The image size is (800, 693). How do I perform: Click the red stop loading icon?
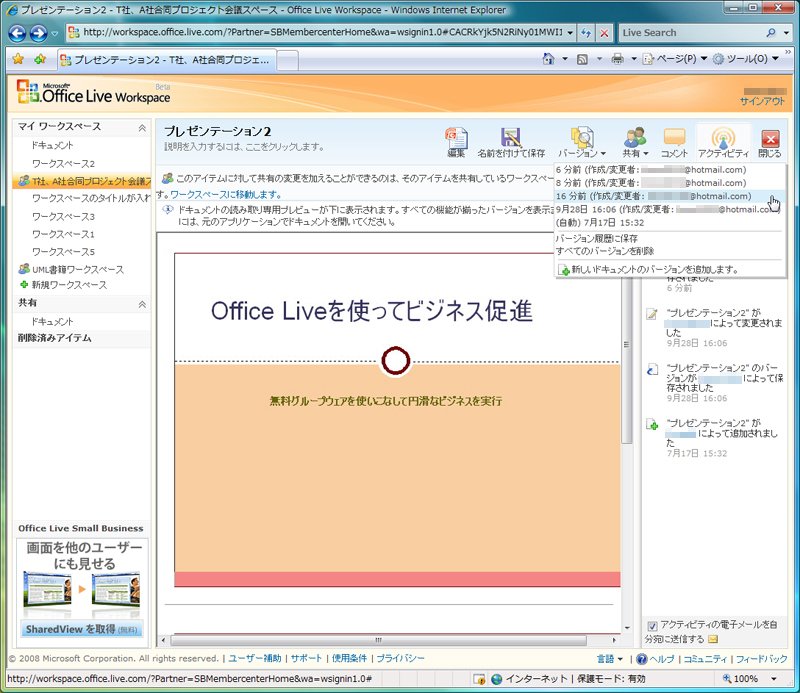(604, 33)
